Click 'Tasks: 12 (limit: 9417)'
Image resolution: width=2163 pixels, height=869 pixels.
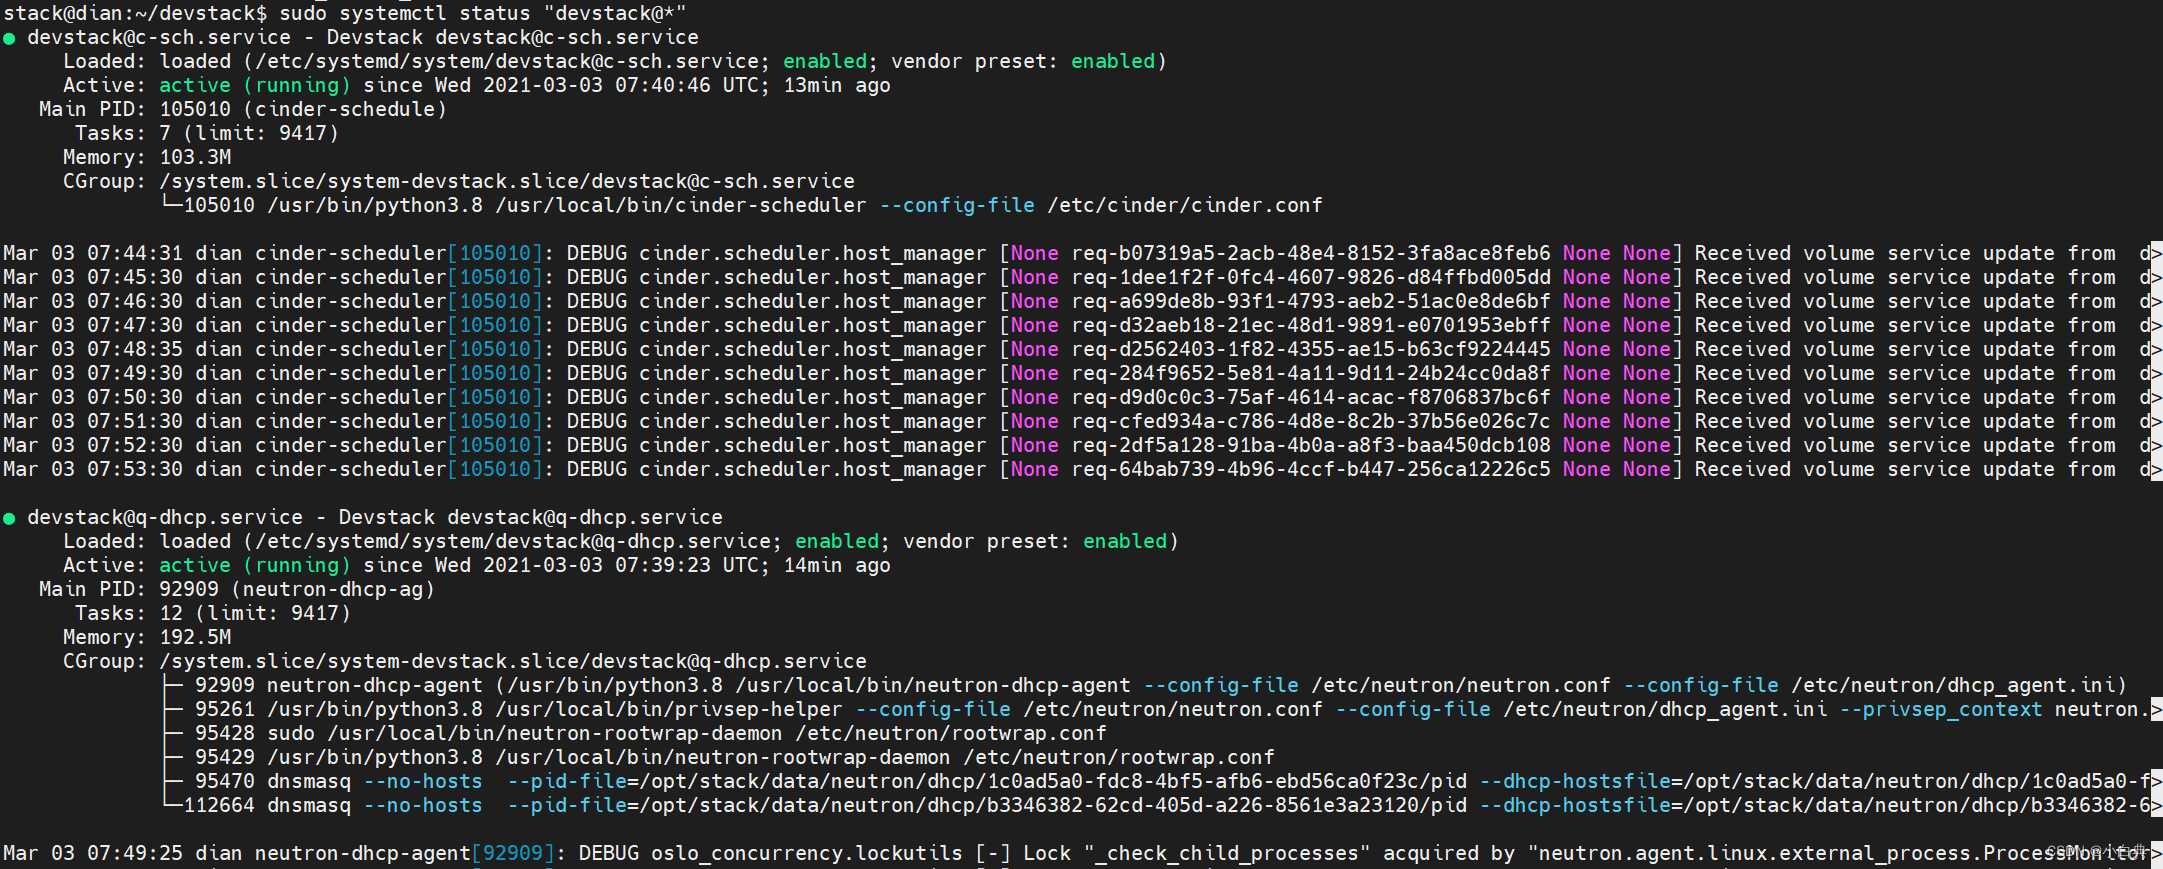pos(213,614)
